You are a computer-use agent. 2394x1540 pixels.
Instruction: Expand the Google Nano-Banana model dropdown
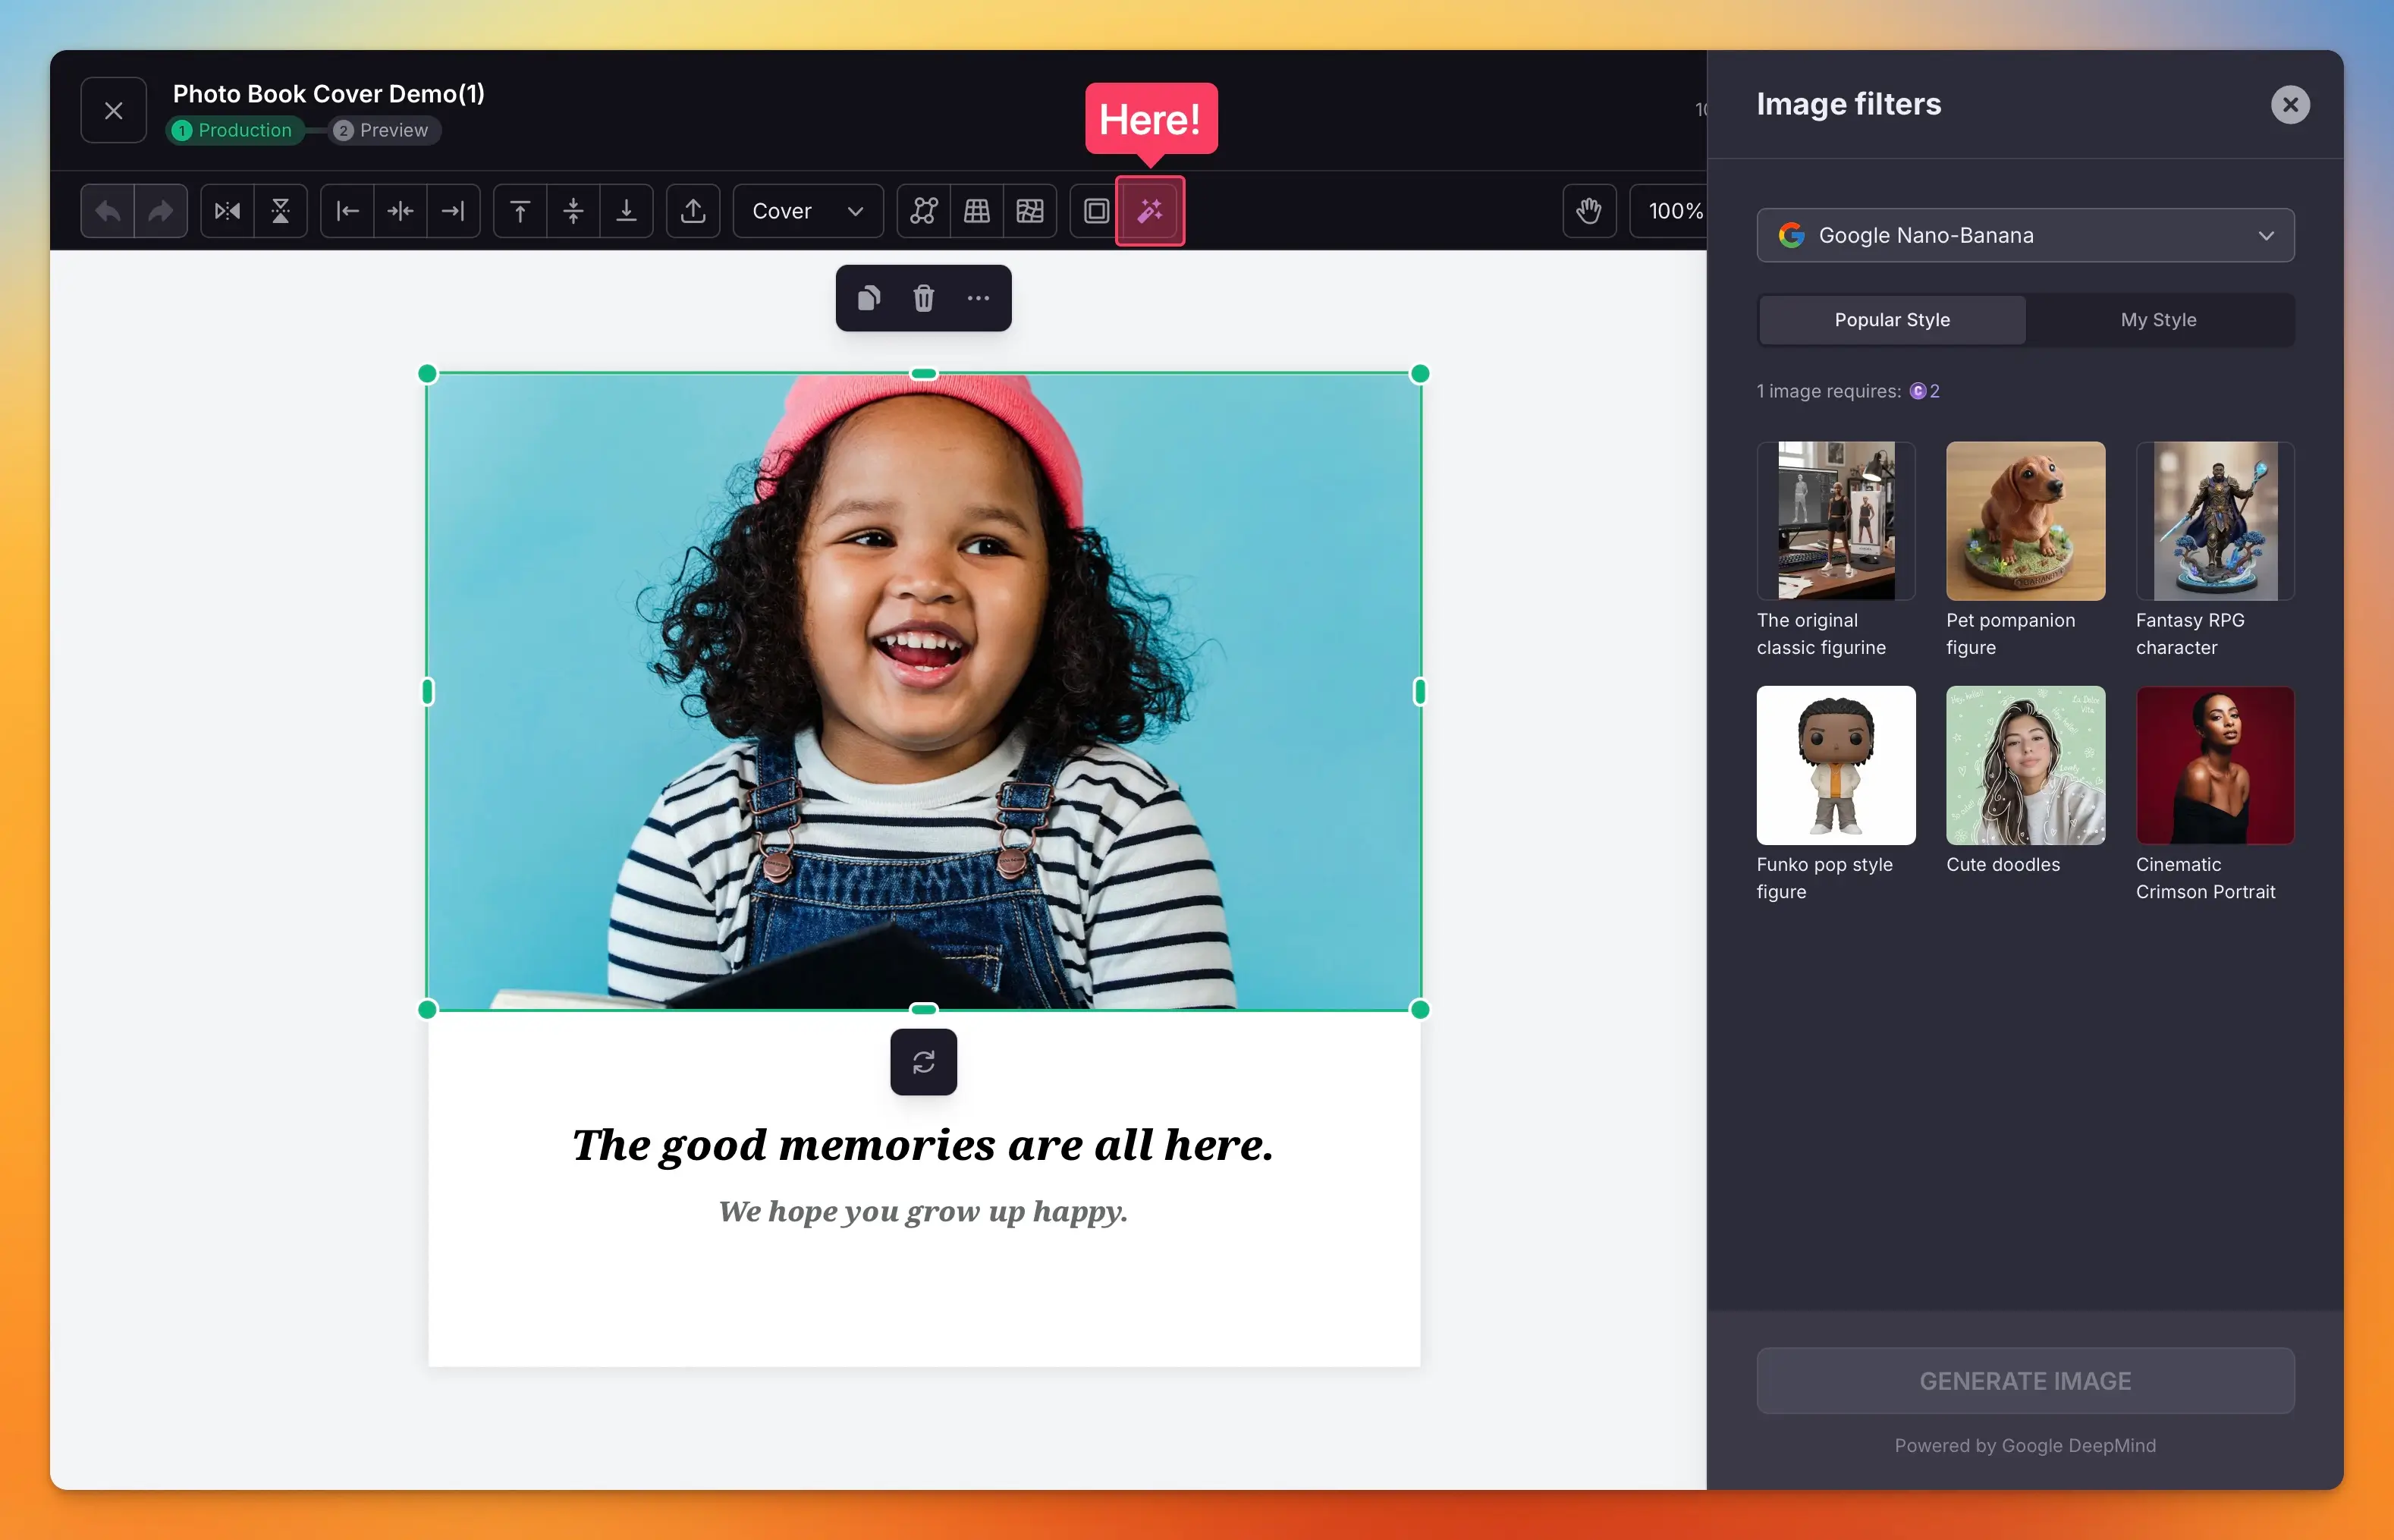pyautogui.click(x=2025, y=235)
